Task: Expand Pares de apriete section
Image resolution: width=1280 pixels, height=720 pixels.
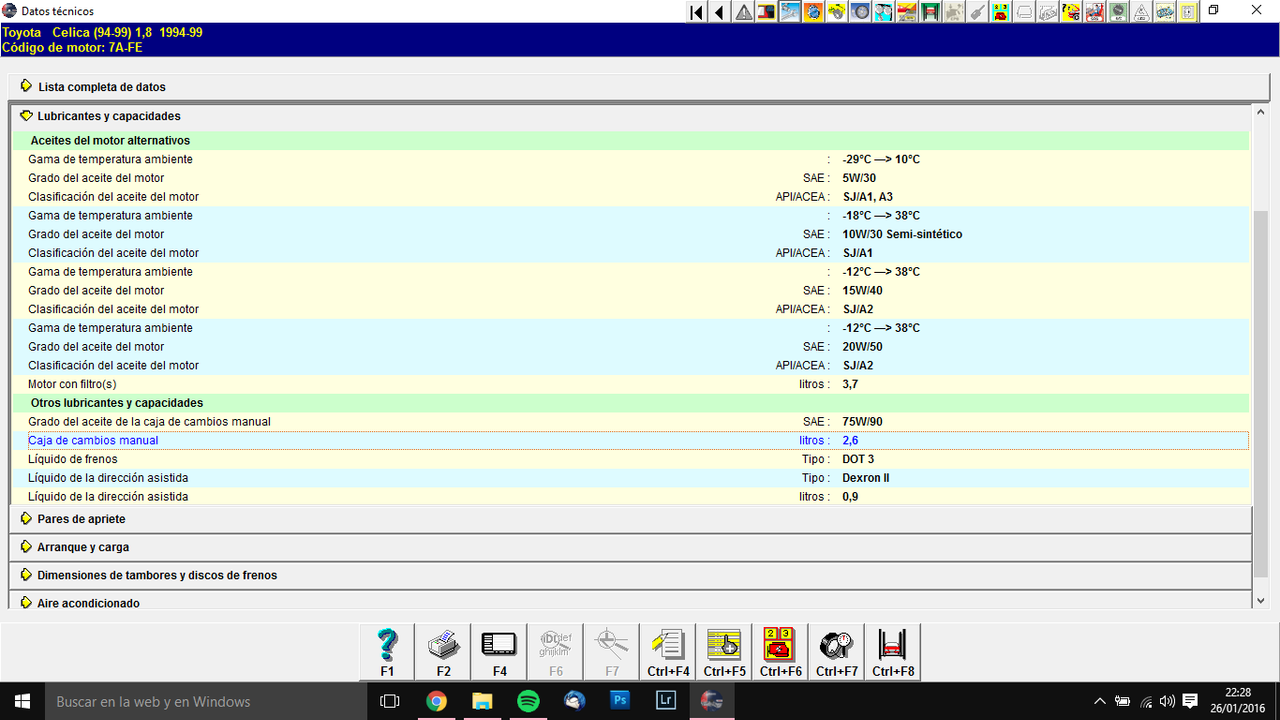Action: point(630,519)
